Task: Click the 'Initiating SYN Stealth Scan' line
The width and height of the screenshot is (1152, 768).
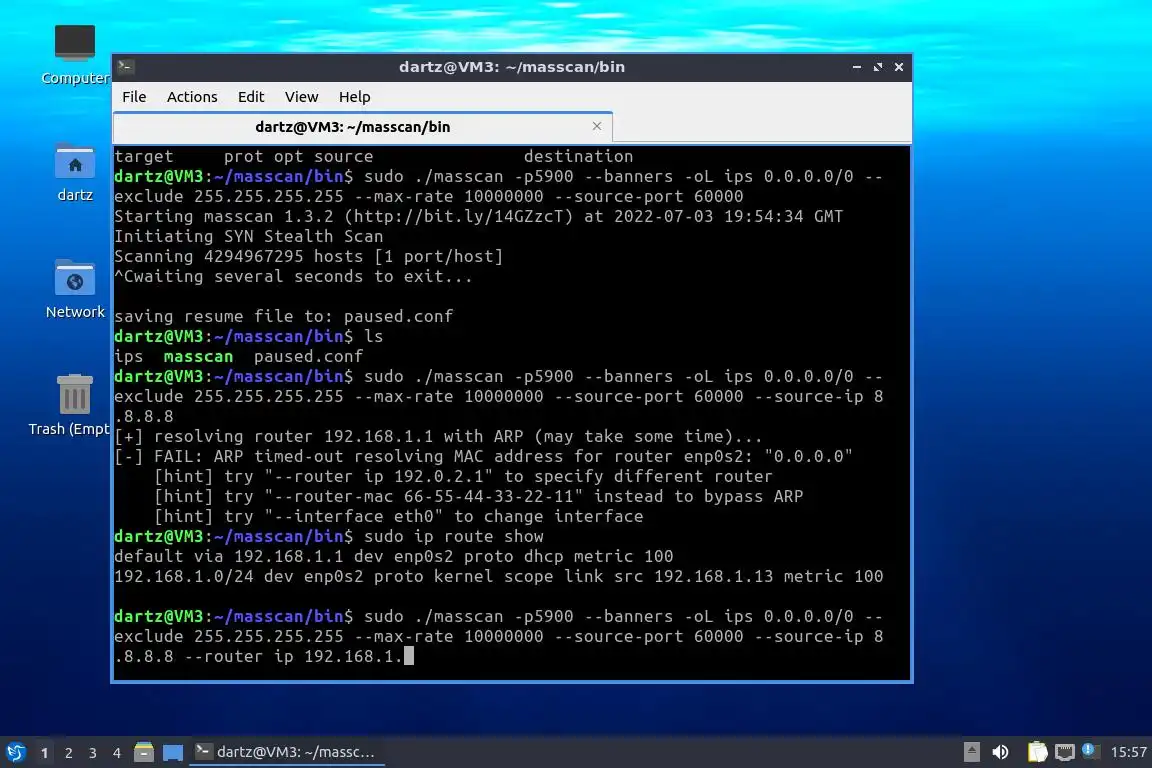Action: coord(248,237)
